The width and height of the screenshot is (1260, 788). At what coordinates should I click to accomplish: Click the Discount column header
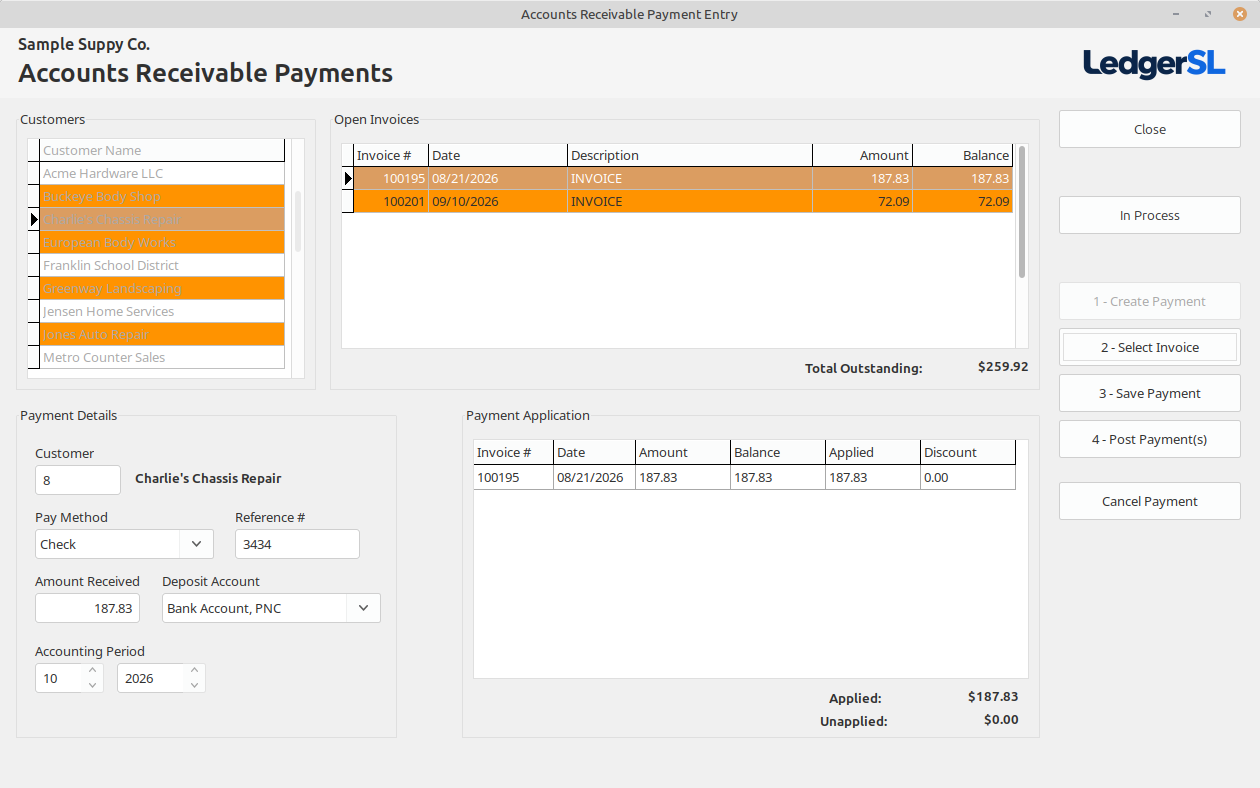point(968,452)
